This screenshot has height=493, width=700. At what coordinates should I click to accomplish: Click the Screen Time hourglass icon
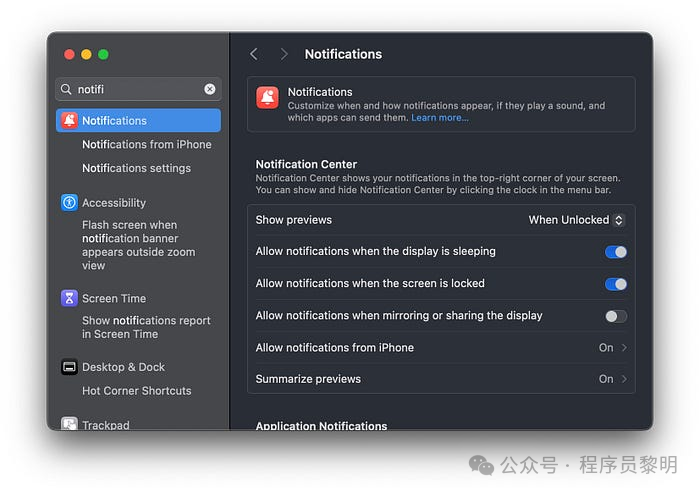point(69,298)
